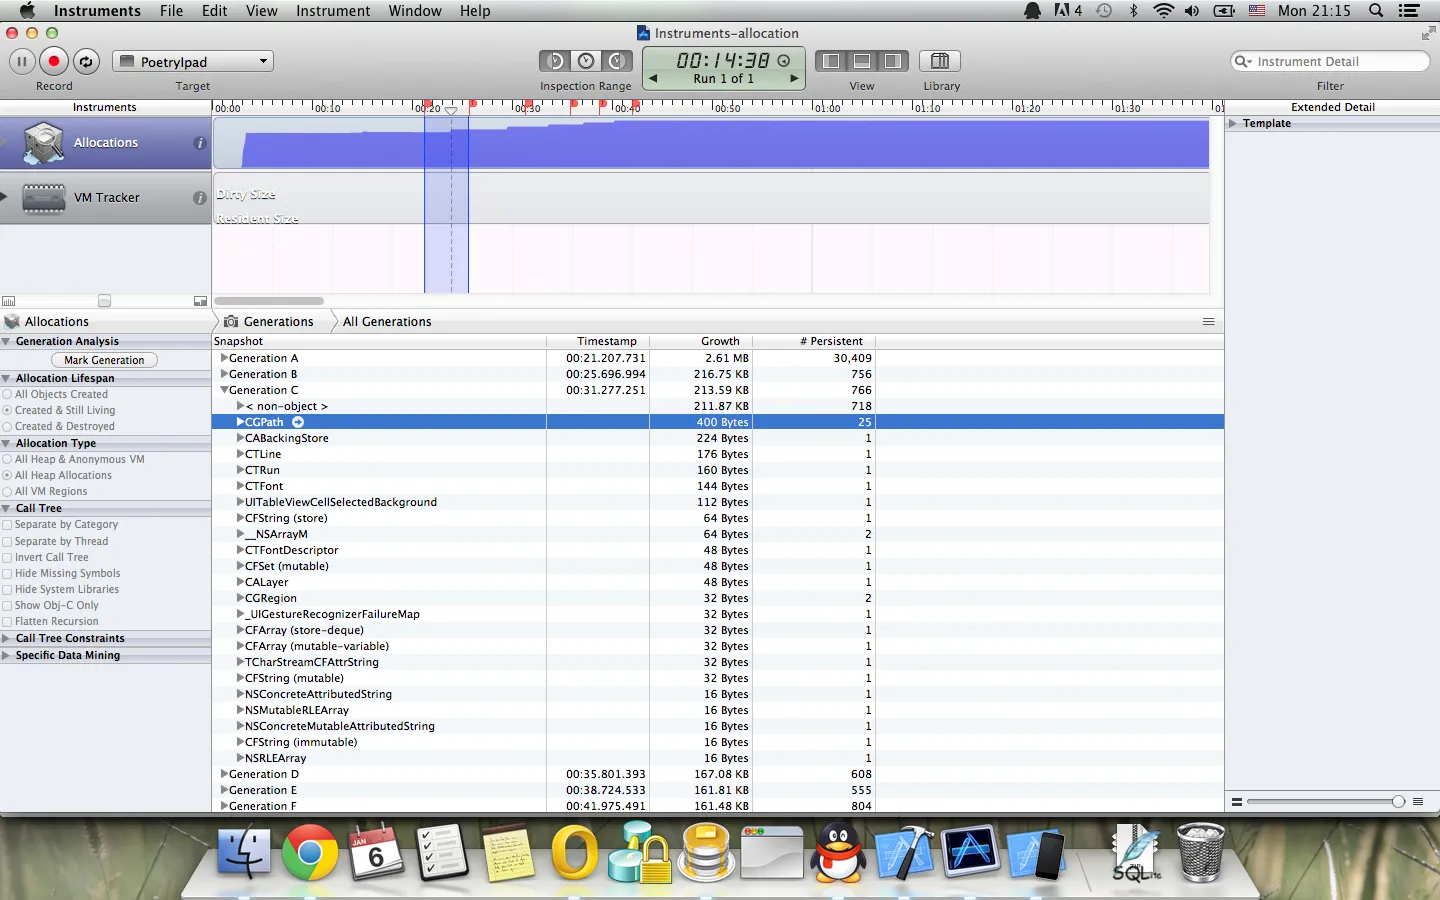Image resolution: width=1440 pixels, height=900 pixels.
Task: Open QQ penguin app from the Dock
Action: [x=838, y=853]
